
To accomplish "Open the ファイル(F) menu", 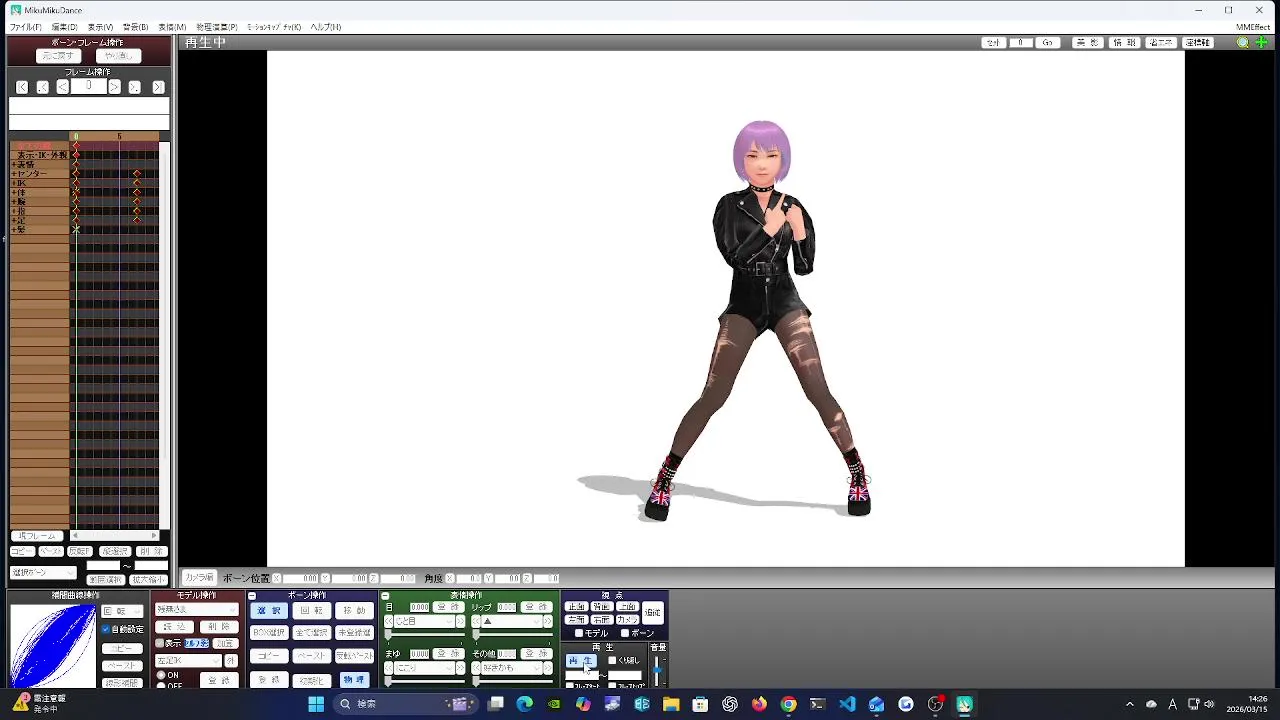I will pyautogui.click(x=25, y=27).
